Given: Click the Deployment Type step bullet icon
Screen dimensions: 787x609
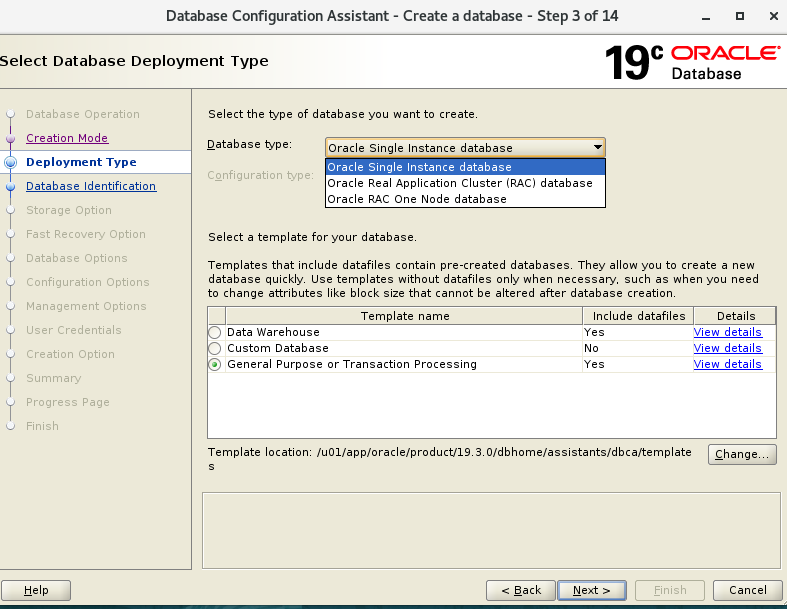Looking at the screenshot, I should [11, 162].
